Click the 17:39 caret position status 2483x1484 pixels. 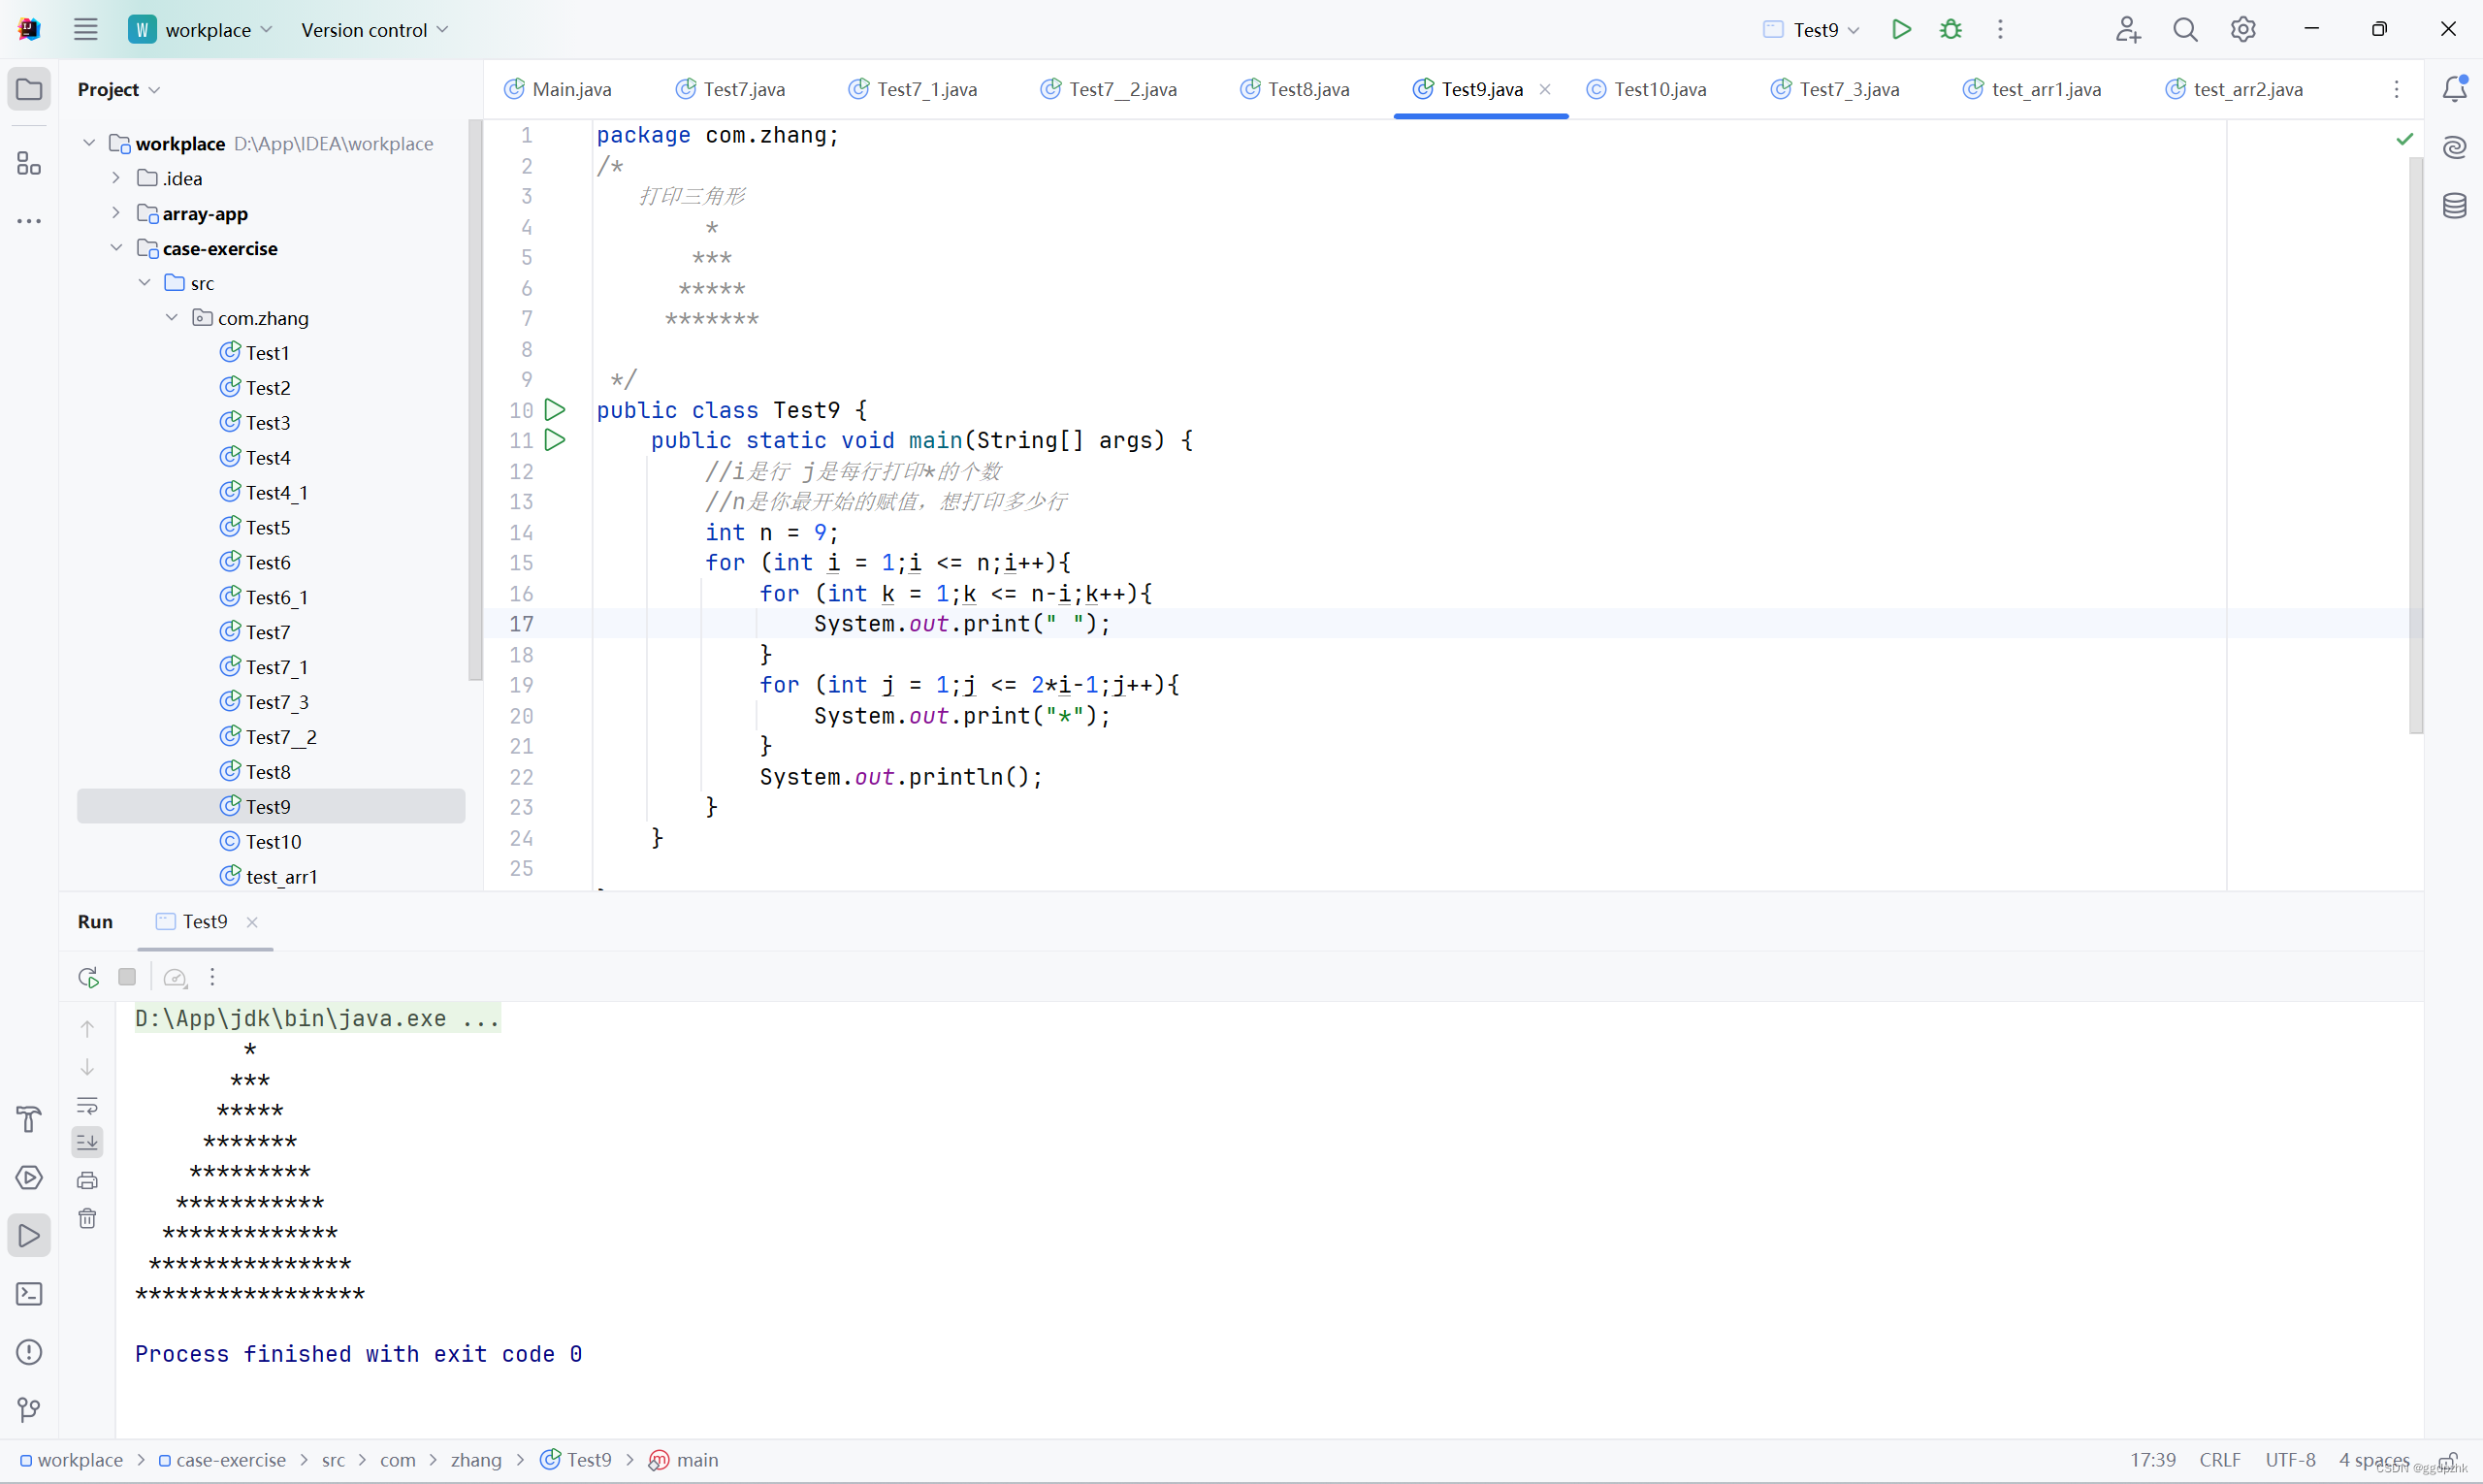point(2153,1460)
